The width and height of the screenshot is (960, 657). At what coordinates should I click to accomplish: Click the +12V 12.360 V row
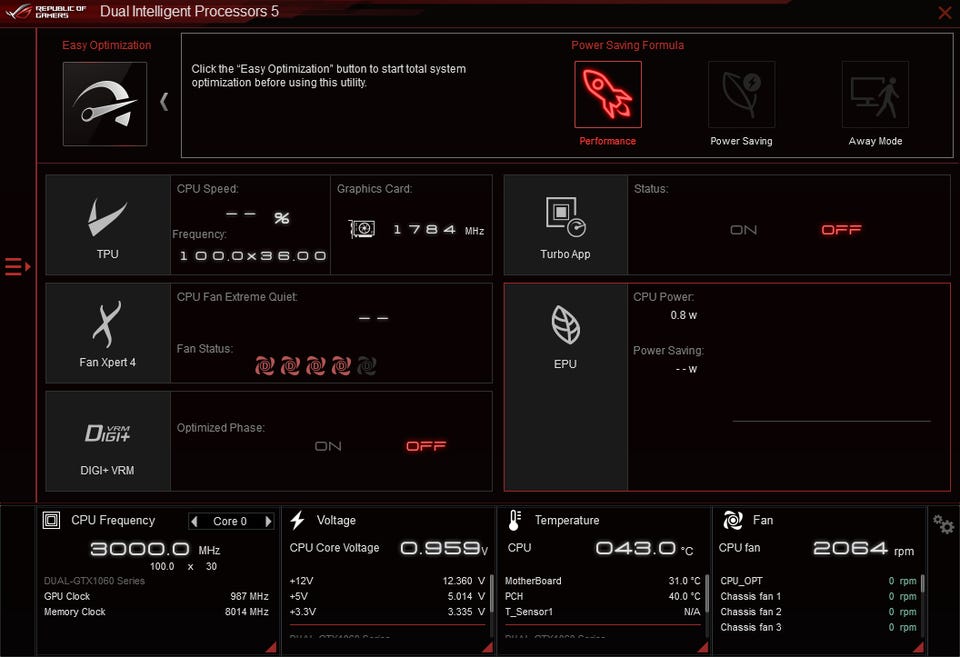pyautogui.click(x=387, y=581)
